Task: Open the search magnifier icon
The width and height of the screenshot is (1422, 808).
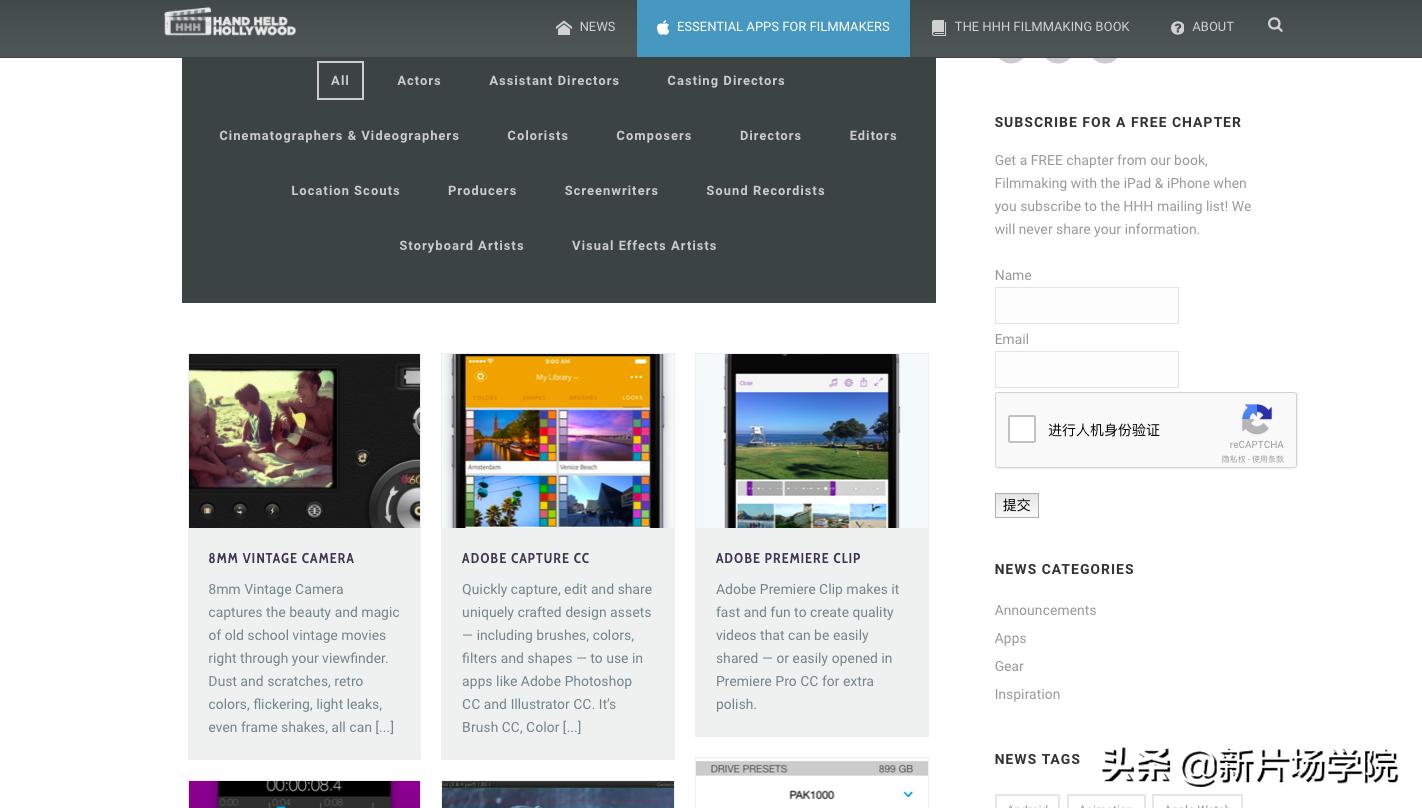Action: [1275, 25]
